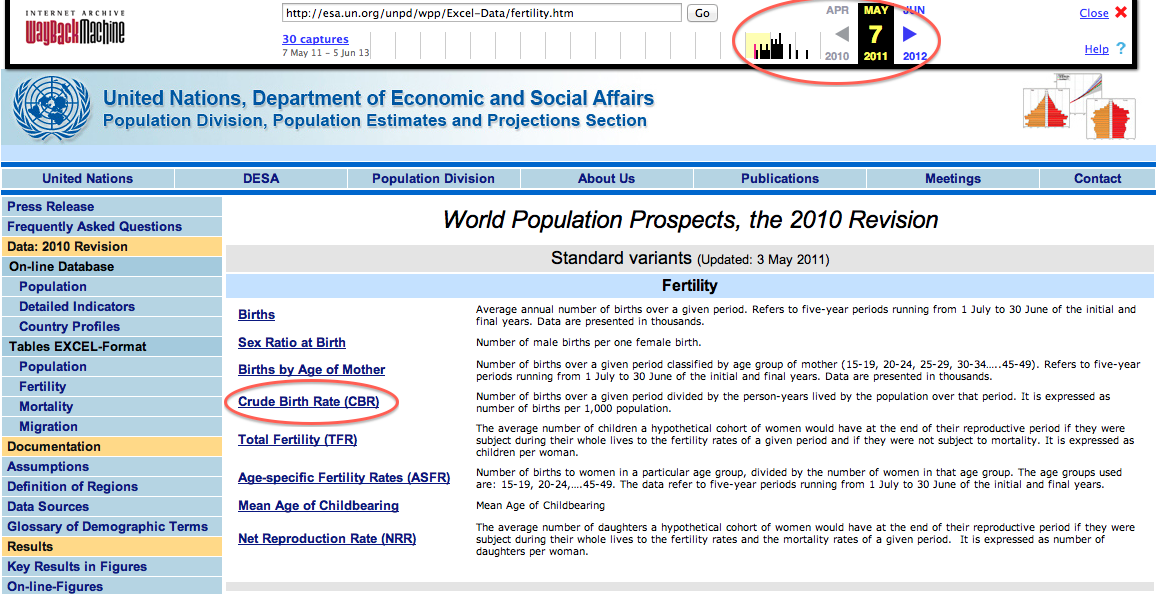Click the Close link in Wayback toolbar
Viewport: 1157px width, 594px height.
(1094, 13)
